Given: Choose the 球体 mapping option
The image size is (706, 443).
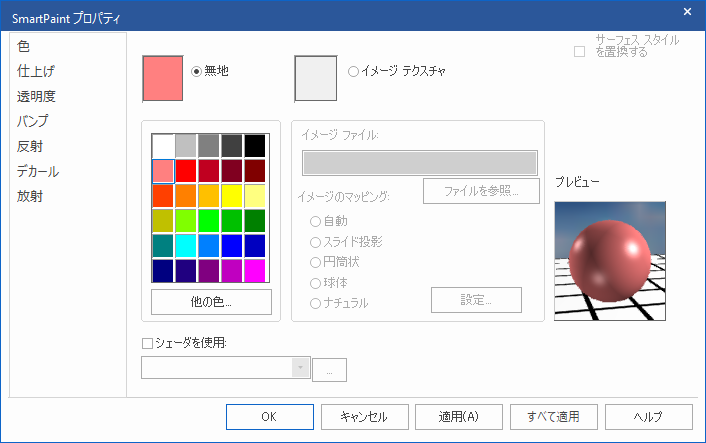Looking at the screenshot, I should [315, 283].
